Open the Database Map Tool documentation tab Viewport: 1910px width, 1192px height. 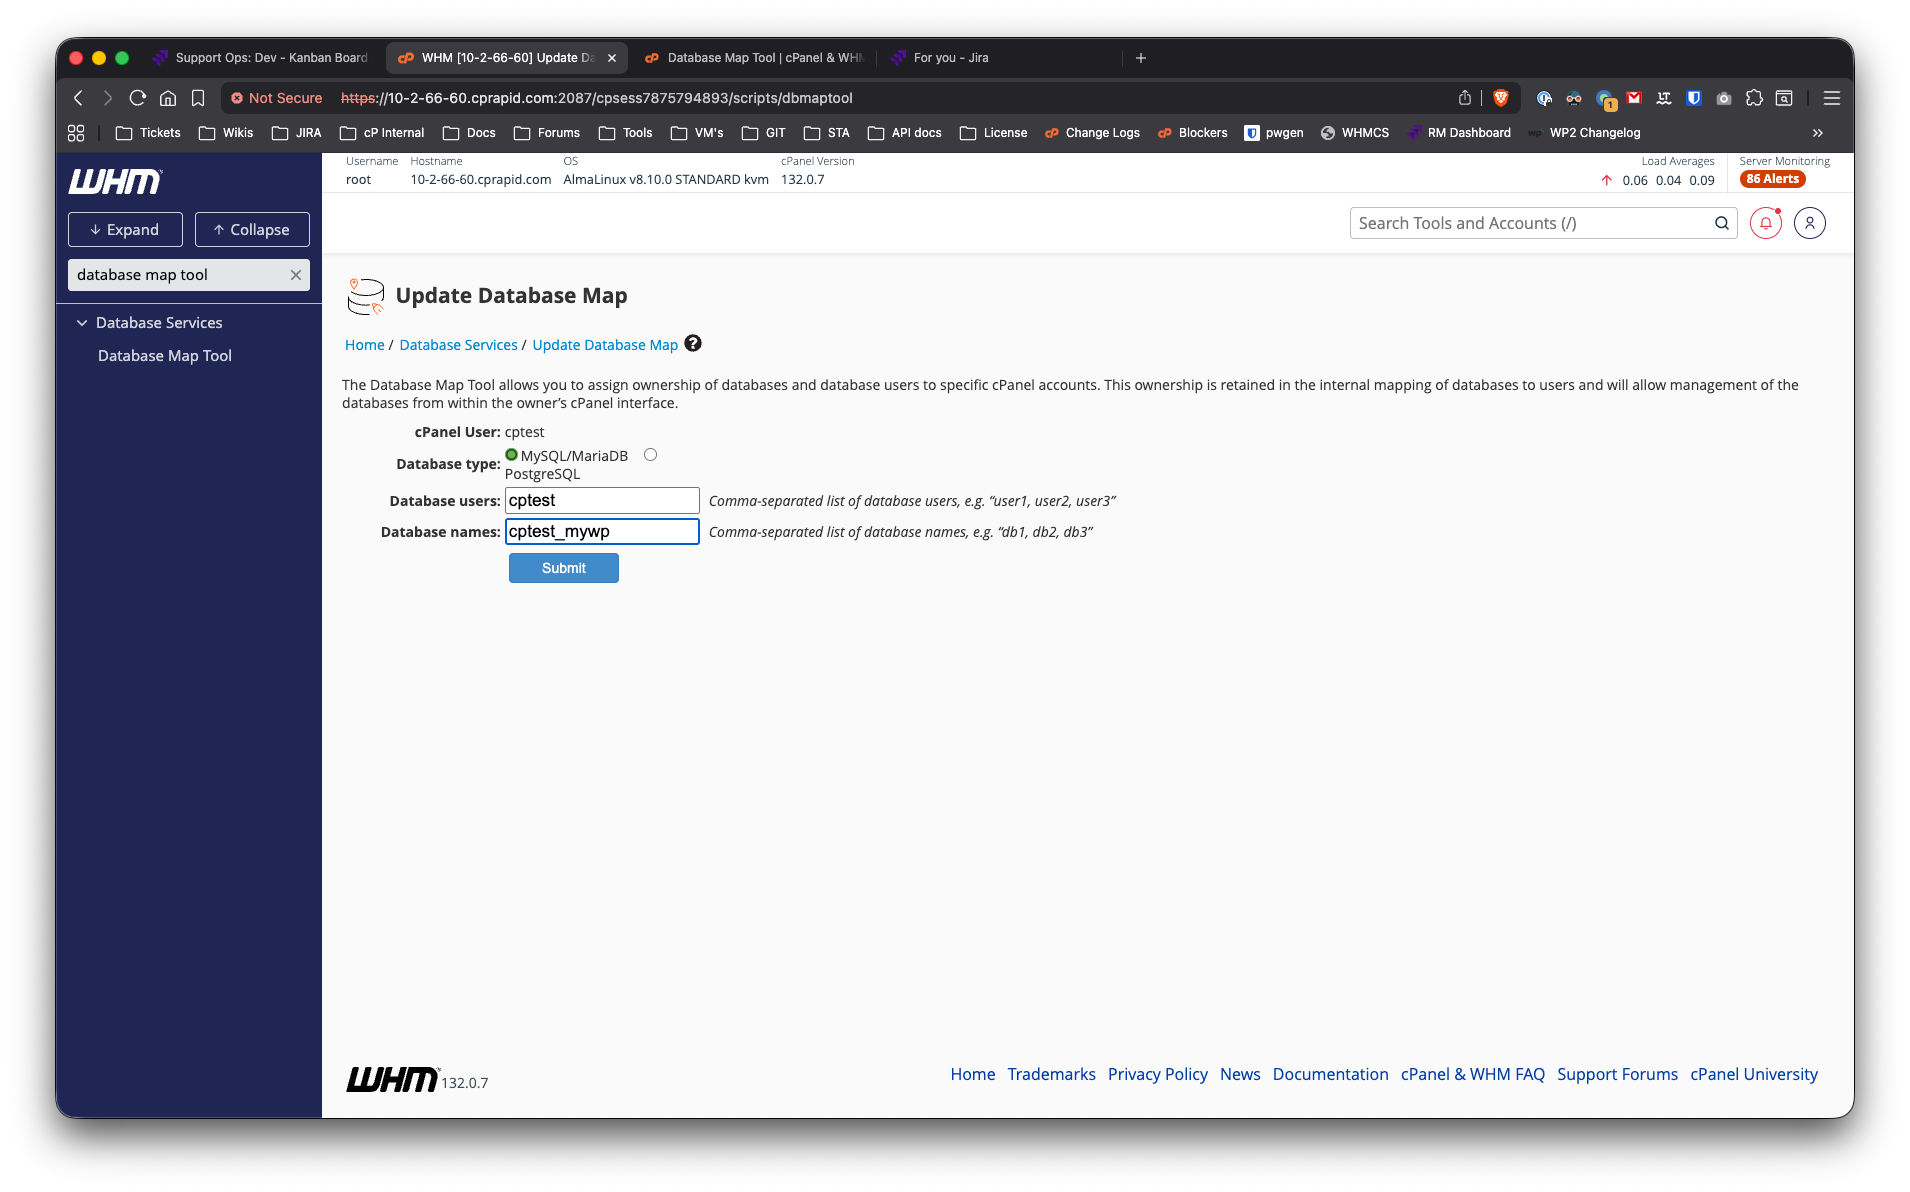(x=755, y=58)
